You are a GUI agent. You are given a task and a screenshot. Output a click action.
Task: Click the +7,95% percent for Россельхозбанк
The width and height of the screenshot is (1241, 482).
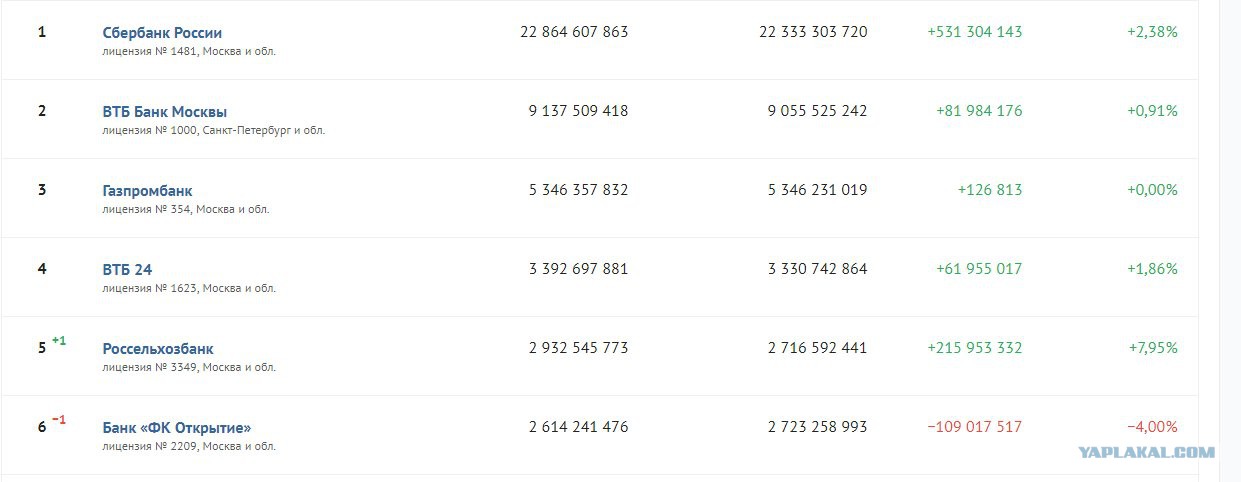(1153, 348)
